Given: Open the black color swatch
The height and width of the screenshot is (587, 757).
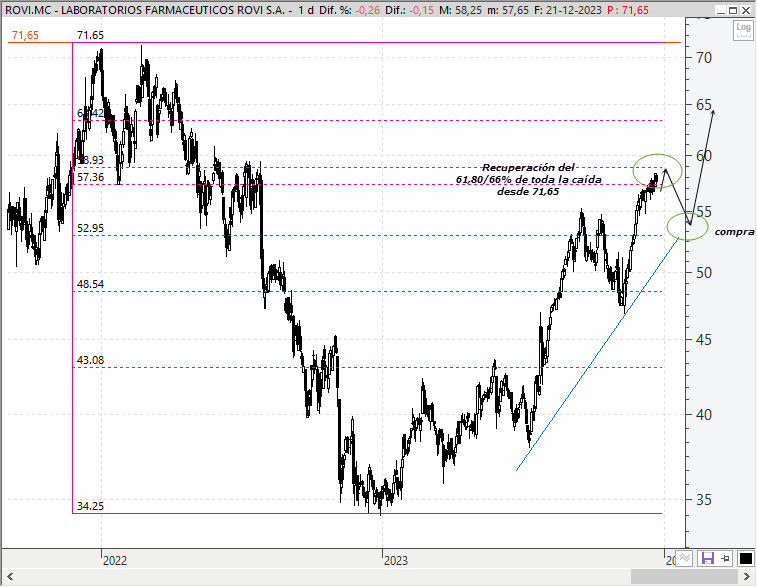Looking at the screenshot, I should click(745, 559).
